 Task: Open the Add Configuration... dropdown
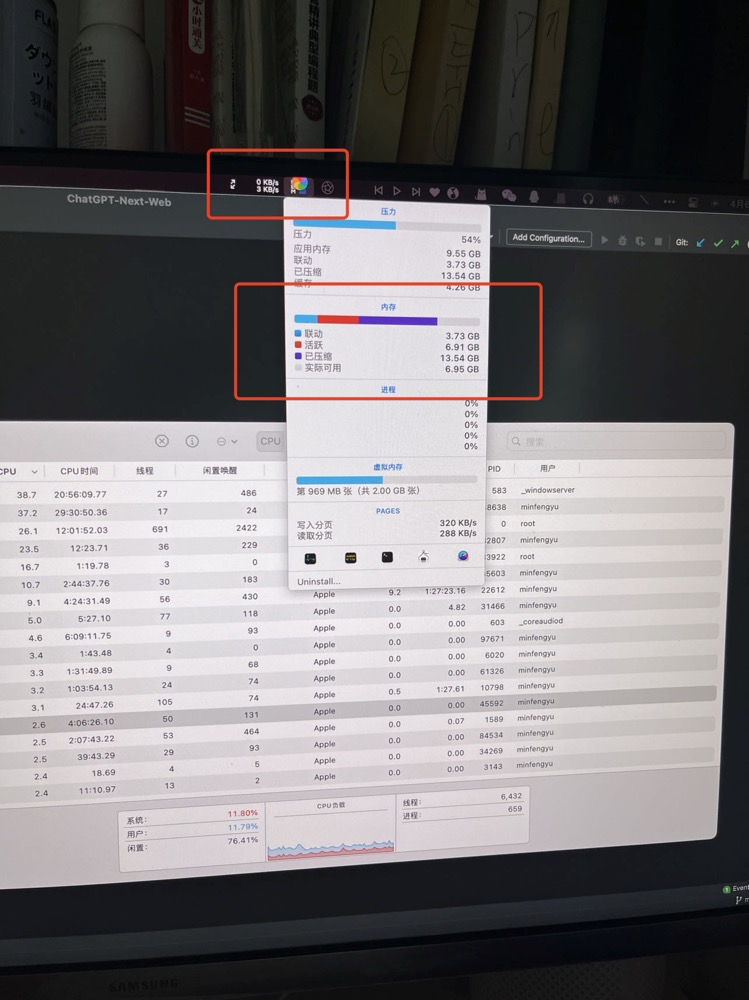[548, 238]
